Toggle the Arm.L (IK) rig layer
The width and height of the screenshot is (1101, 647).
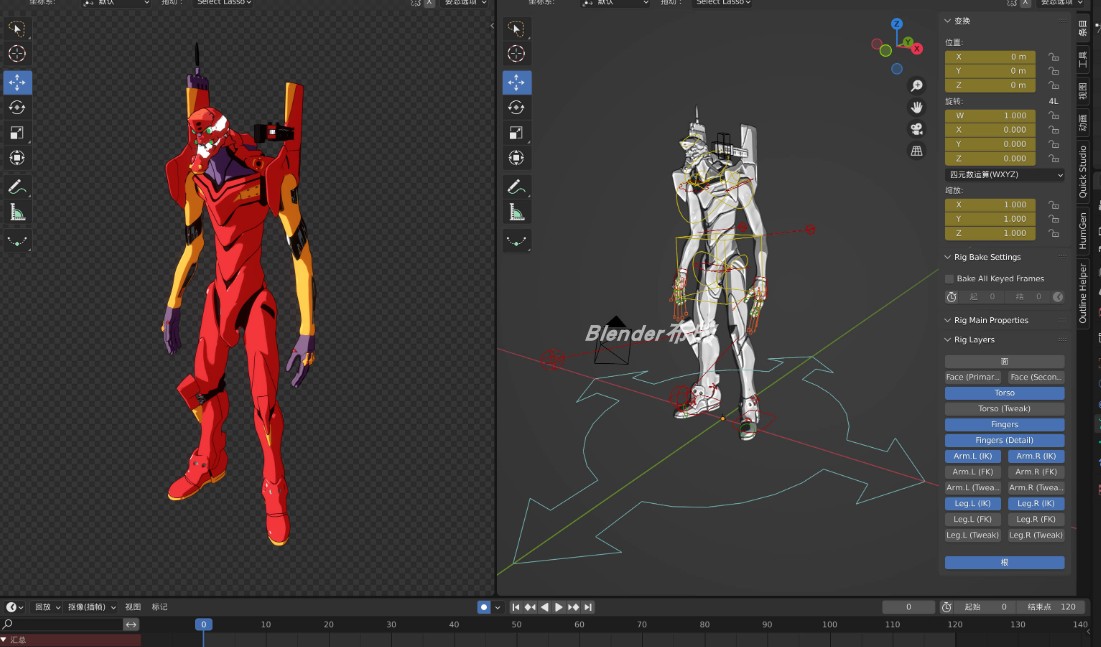click(x=973, y=457)
